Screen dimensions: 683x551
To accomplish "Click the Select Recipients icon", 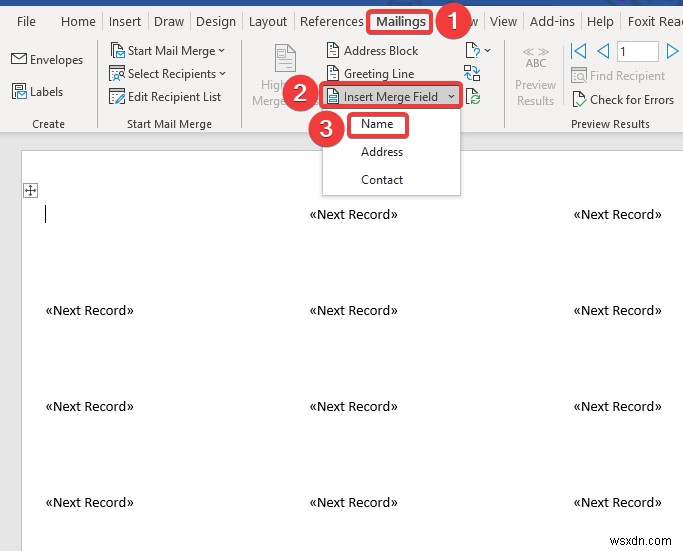I will (x=117, y=74).
